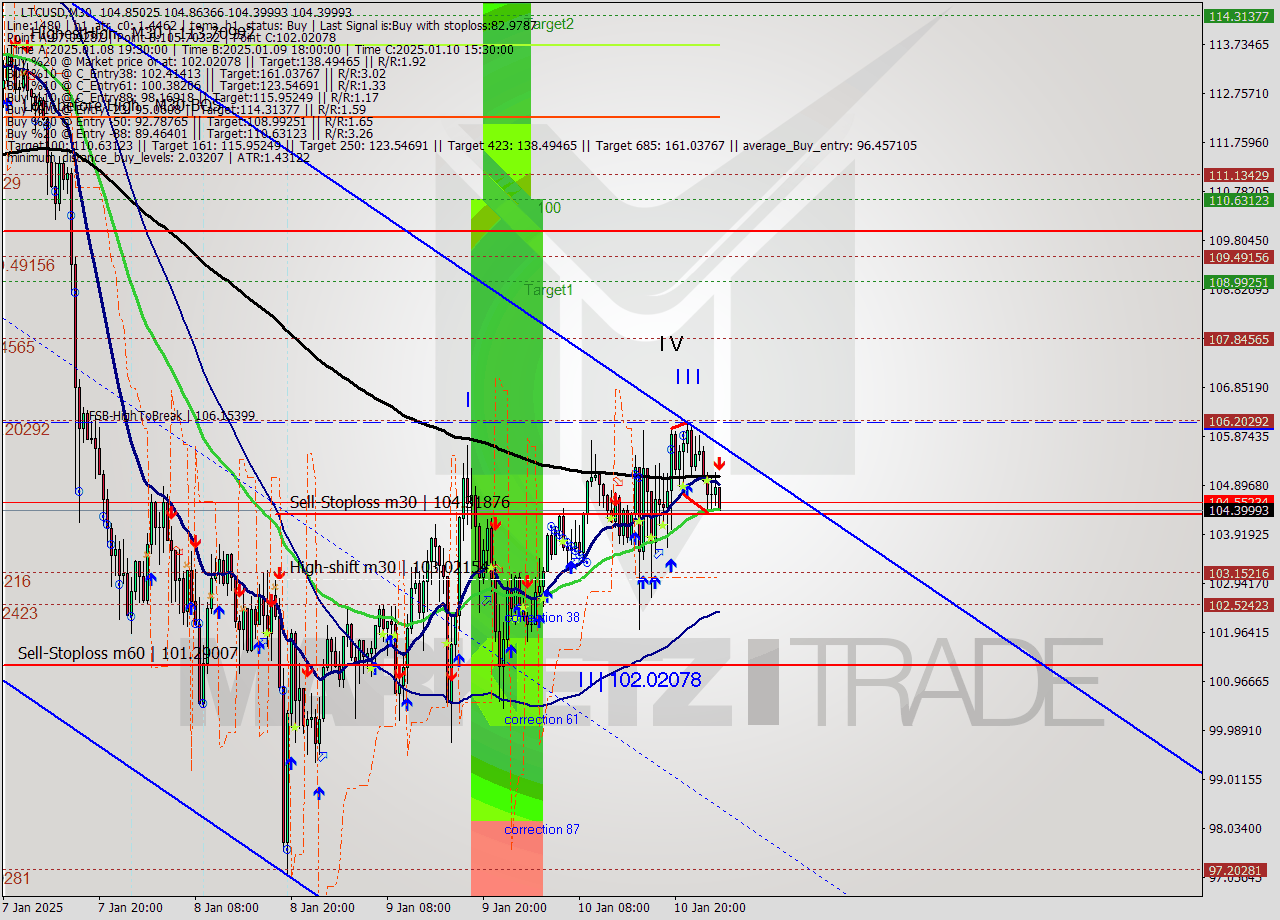Click the Time A / Time B / Time C line

pyautogui.click(x=259, y=49)
